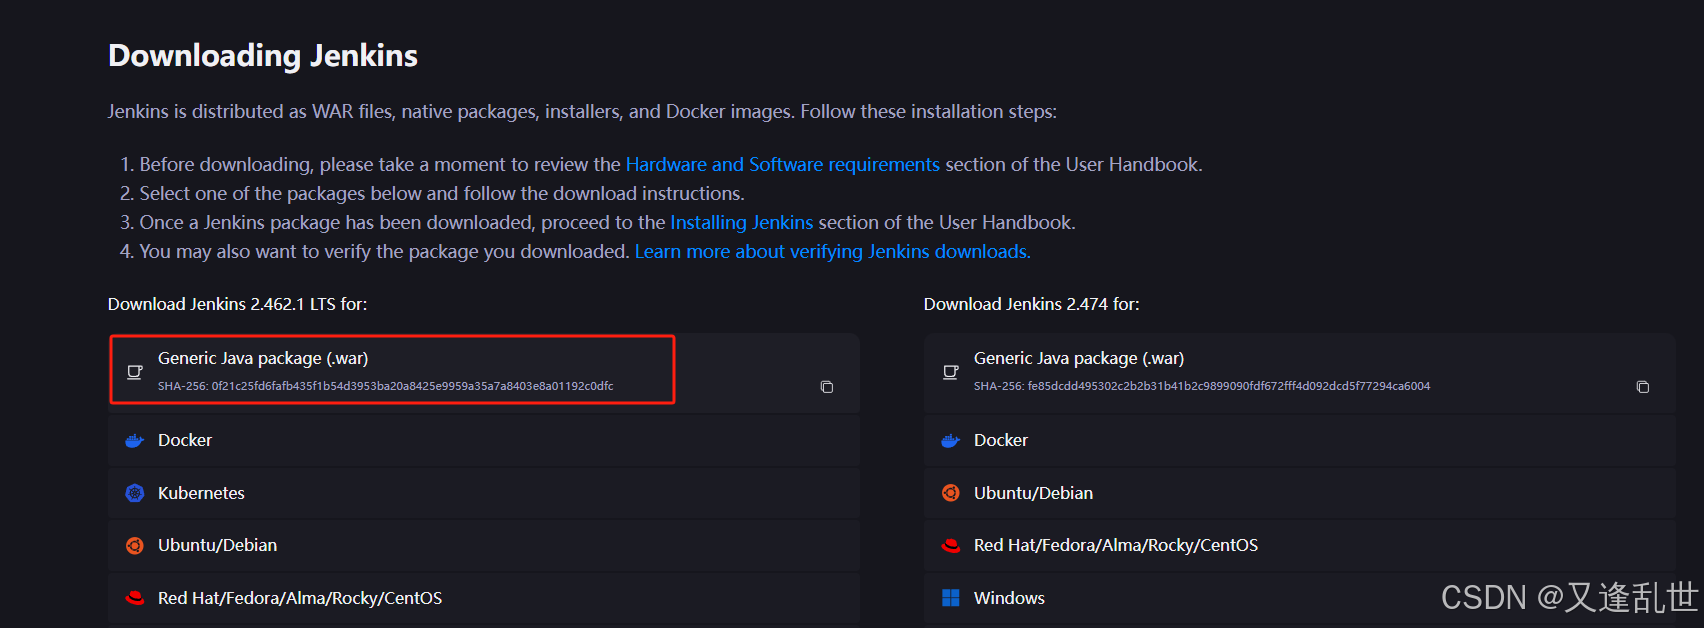Select Ubuntu/Debian under 2.462.1 LTS
The width and height of the screenshot is (1704, 628).
point(484,545)
